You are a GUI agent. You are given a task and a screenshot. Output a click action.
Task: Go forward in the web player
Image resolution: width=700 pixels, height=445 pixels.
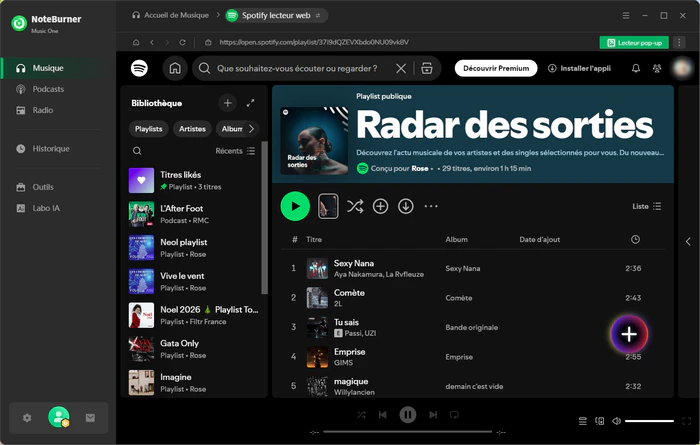pos(167,42)
